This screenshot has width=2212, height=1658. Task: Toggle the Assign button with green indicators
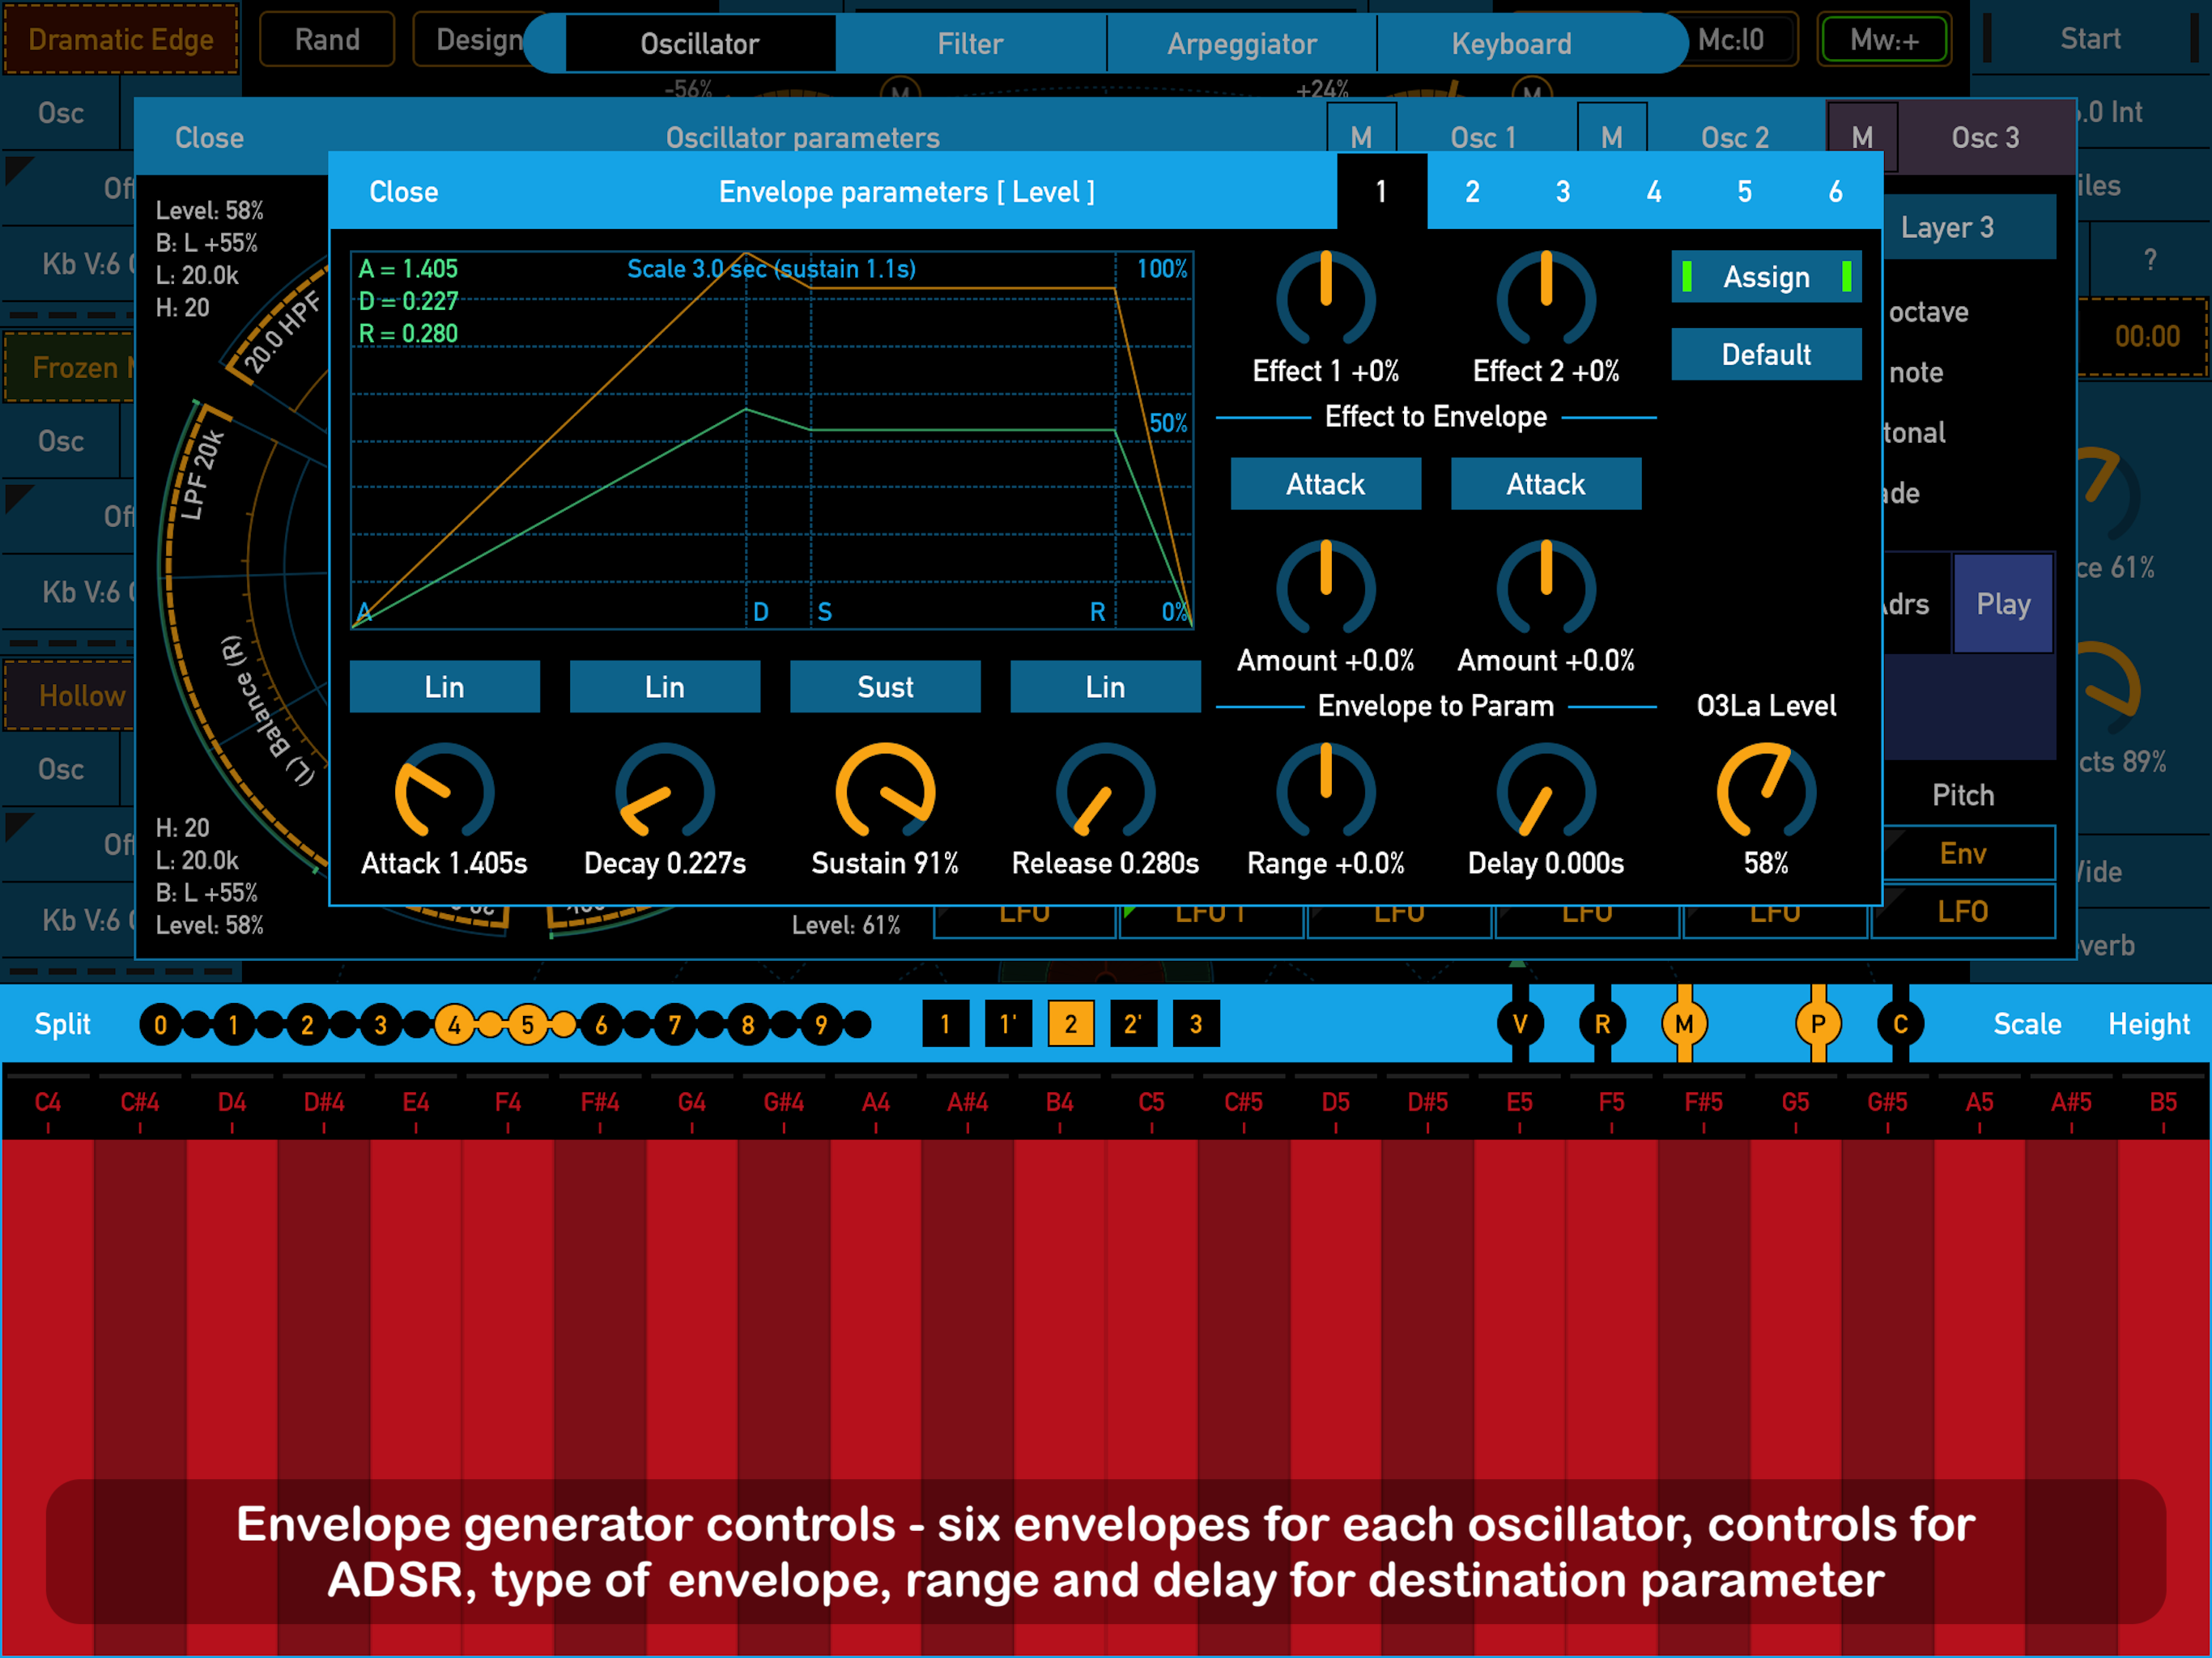[1765, 277]
